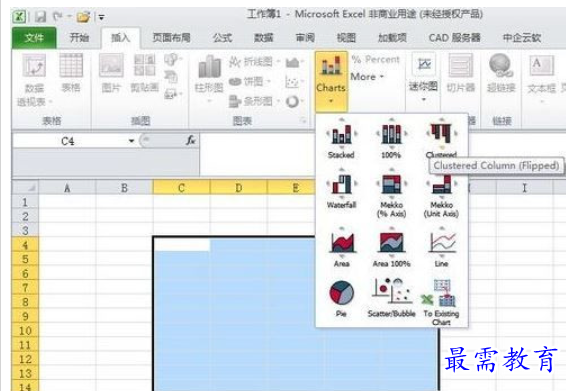Click the Excel application icon in title bar
Screen dimensions: 566x391
20,17
